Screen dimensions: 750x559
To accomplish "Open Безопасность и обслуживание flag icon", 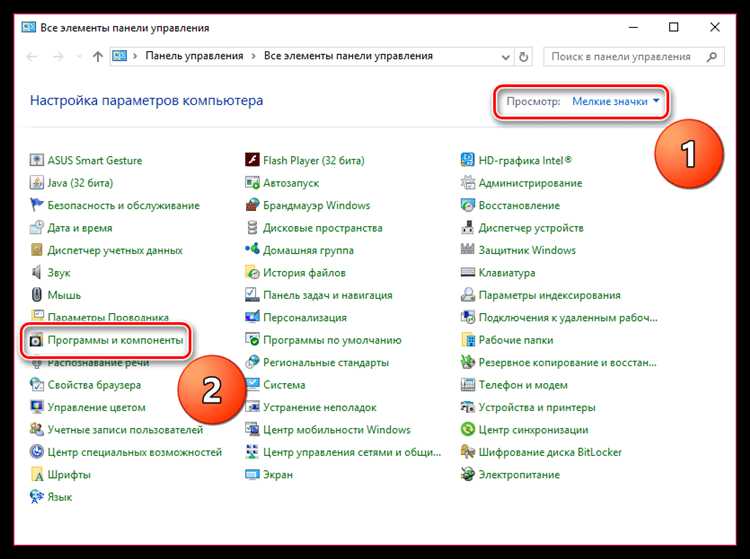I will point(36,205).
